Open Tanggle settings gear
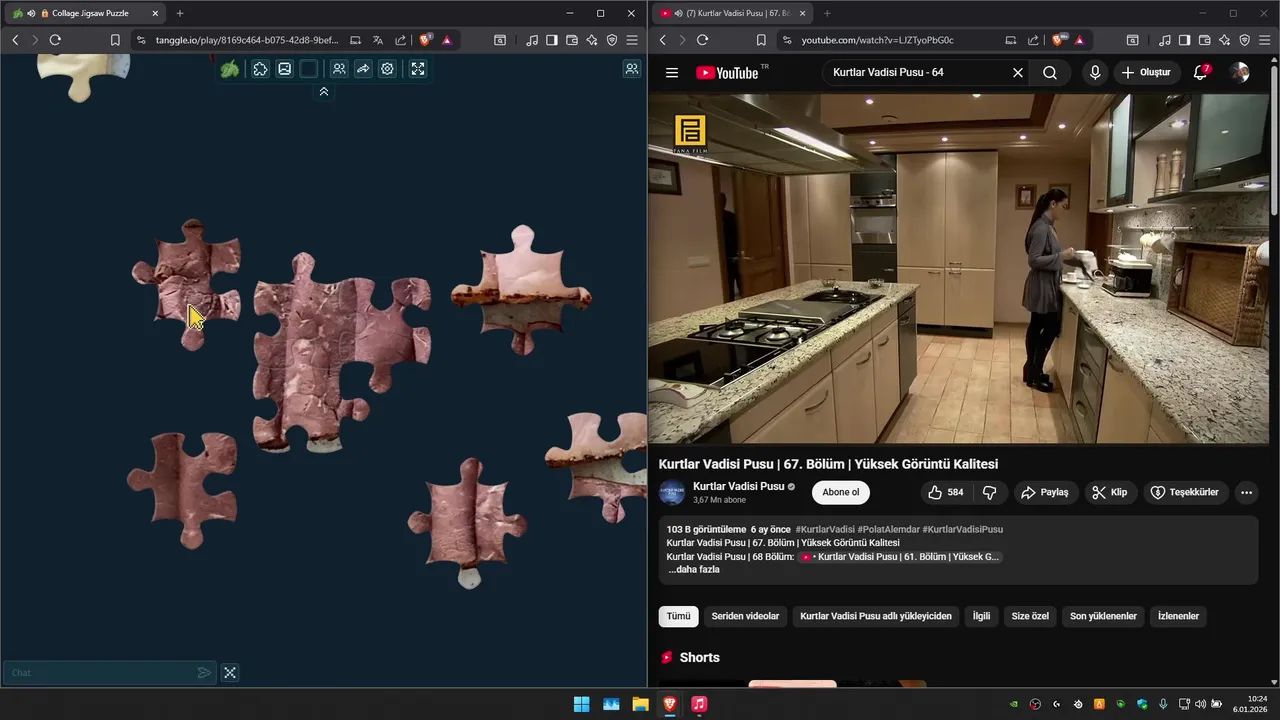 coord(387,69)
